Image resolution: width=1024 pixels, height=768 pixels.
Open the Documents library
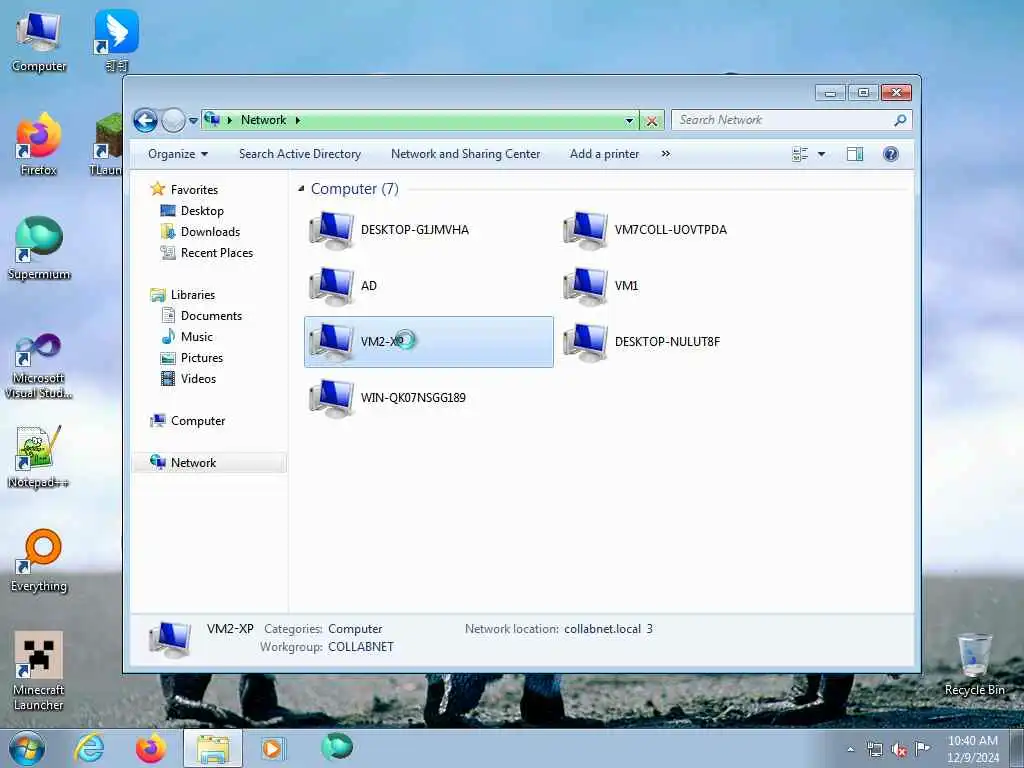211,316
